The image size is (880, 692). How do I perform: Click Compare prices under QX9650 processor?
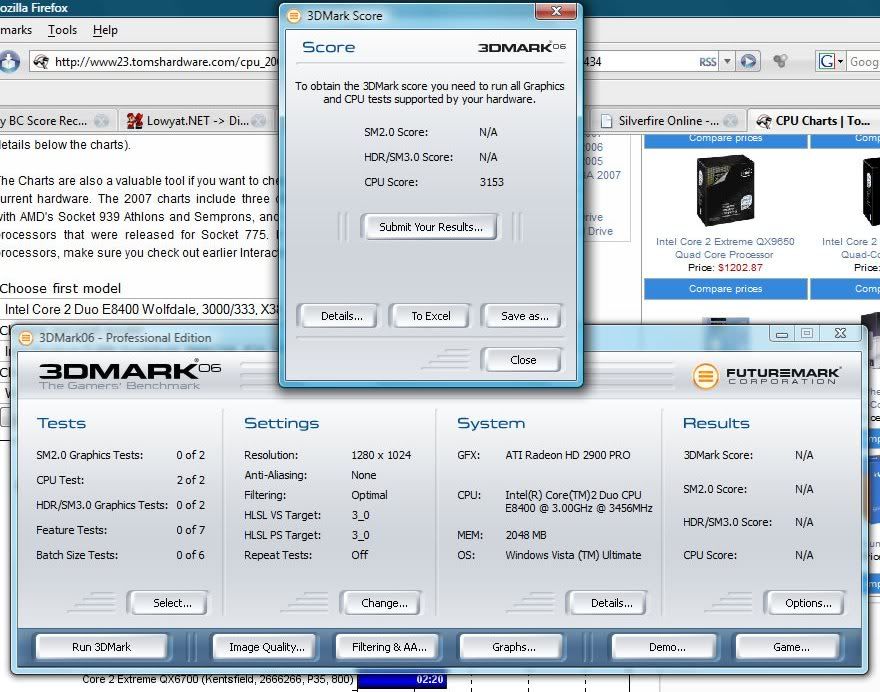pos(725,289)
